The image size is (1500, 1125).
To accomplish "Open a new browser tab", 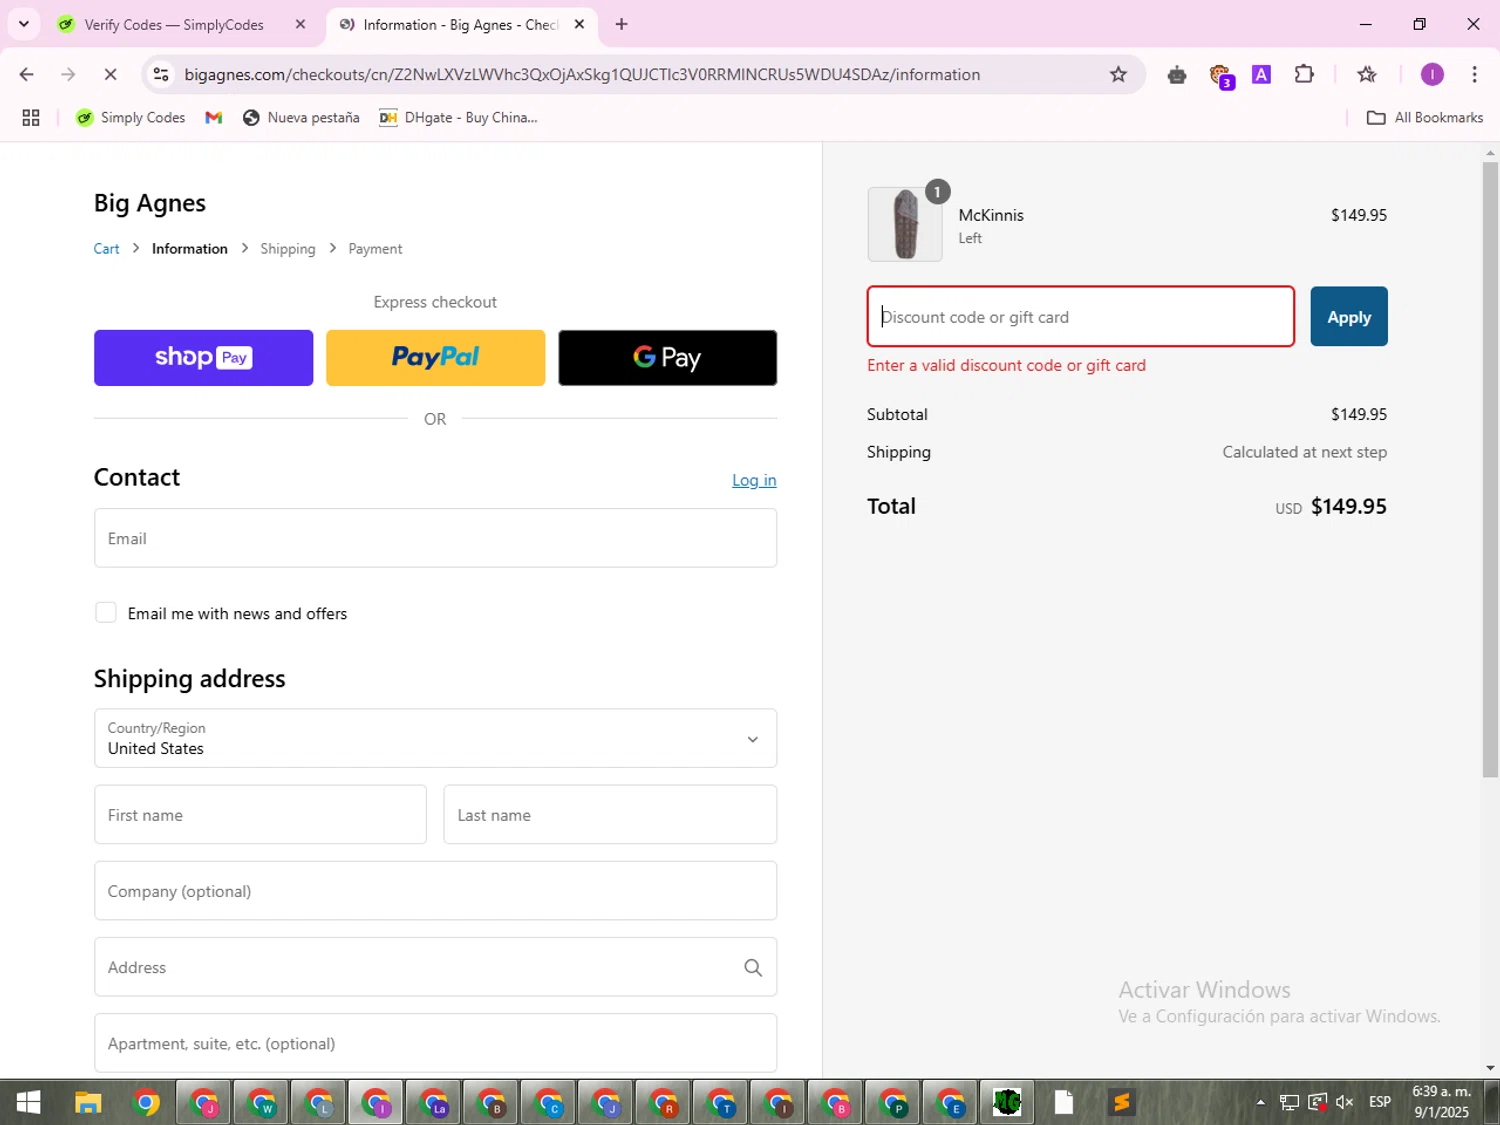I will [x=621, y=24].
